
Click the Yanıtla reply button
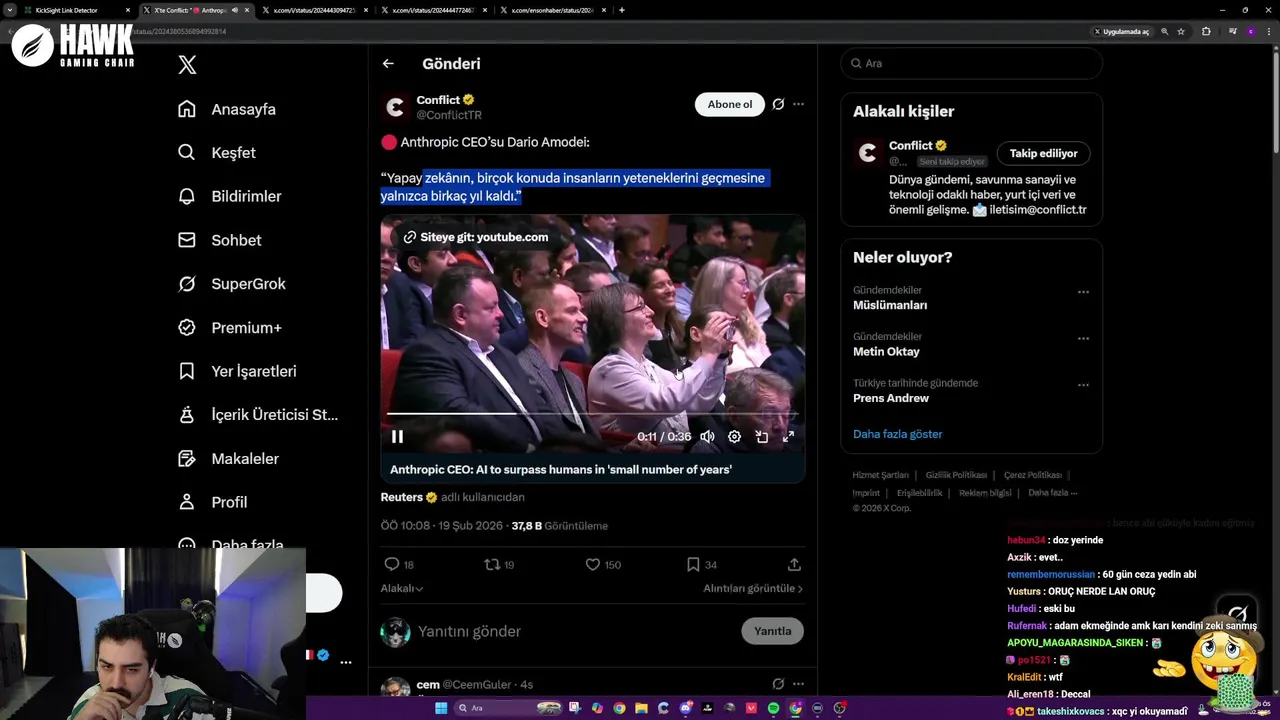coord(772,631)
